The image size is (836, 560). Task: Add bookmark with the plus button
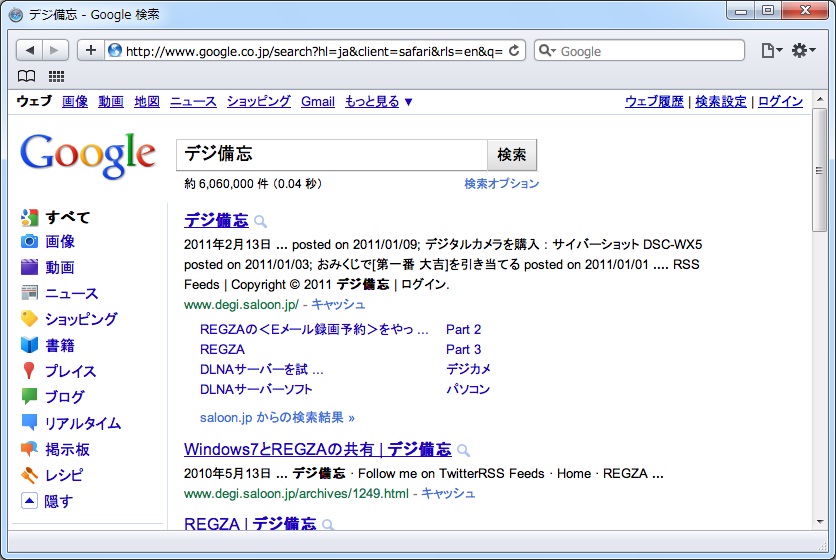click(x=91, y=51)
